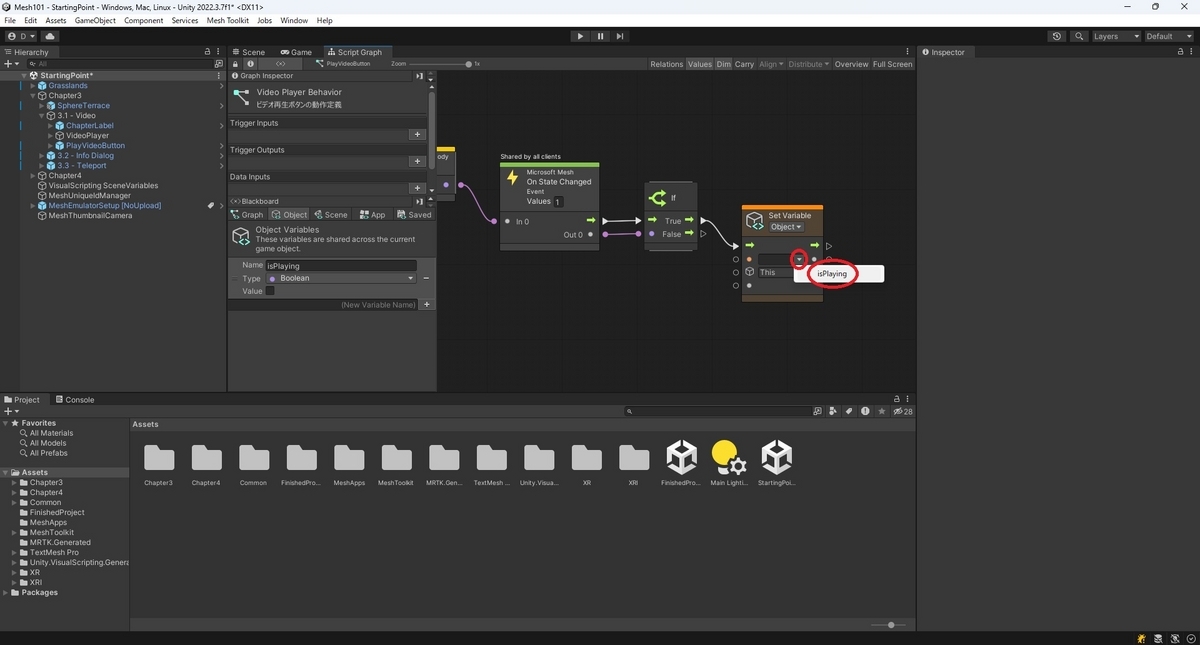This screenshot has width=1200, height=645.
Task: Collapse the 3.1 - Video item
Action: coord(42,116)
